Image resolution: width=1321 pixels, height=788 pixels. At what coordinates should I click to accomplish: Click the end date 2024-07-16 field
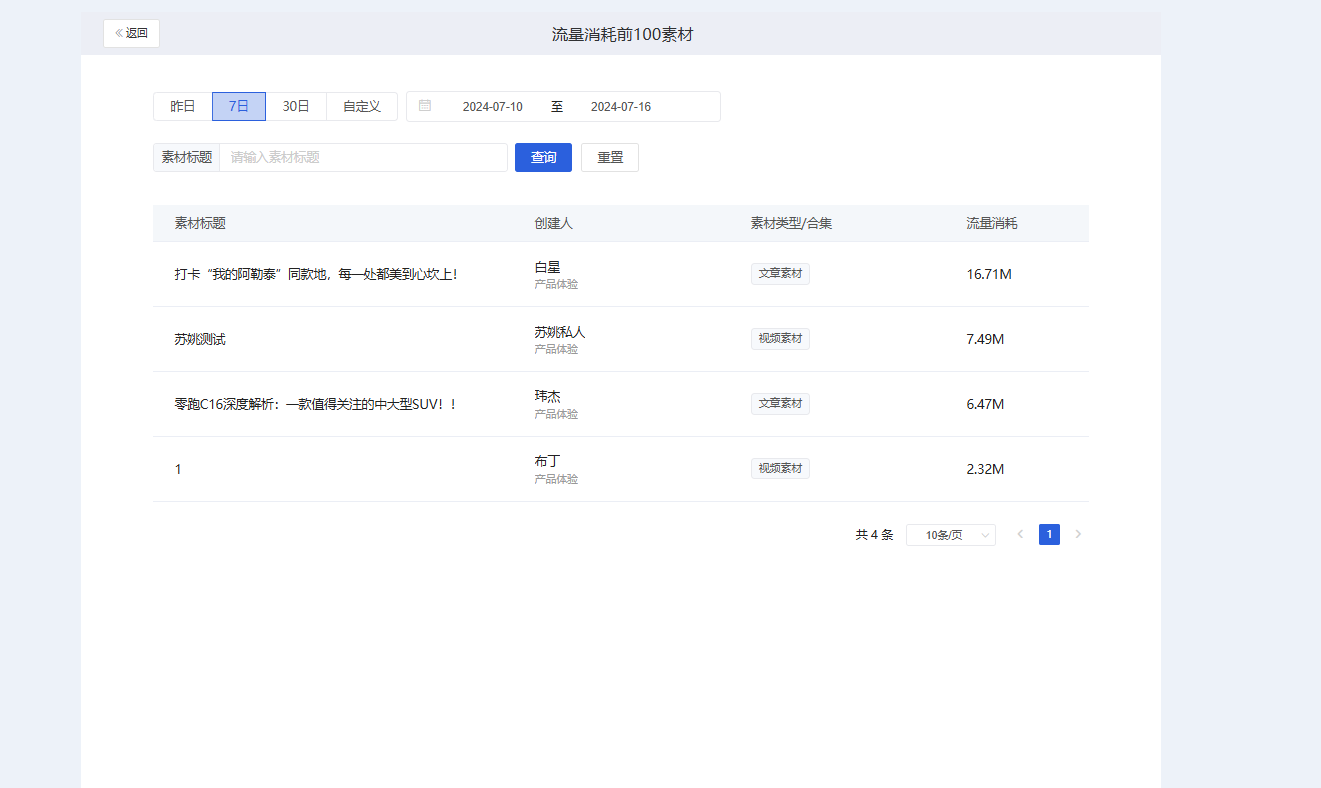(621, 107)
